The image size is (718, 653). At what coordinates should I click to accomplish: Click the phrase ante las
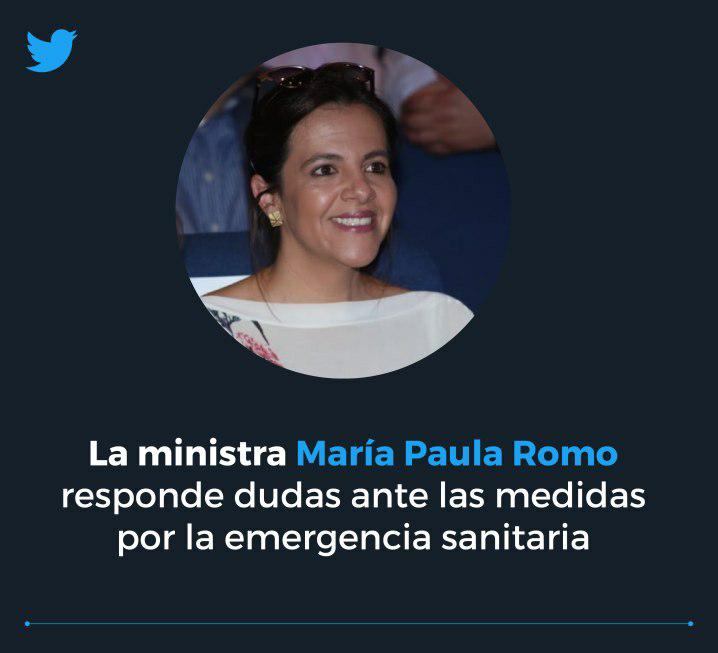click(x=418, y=495)
